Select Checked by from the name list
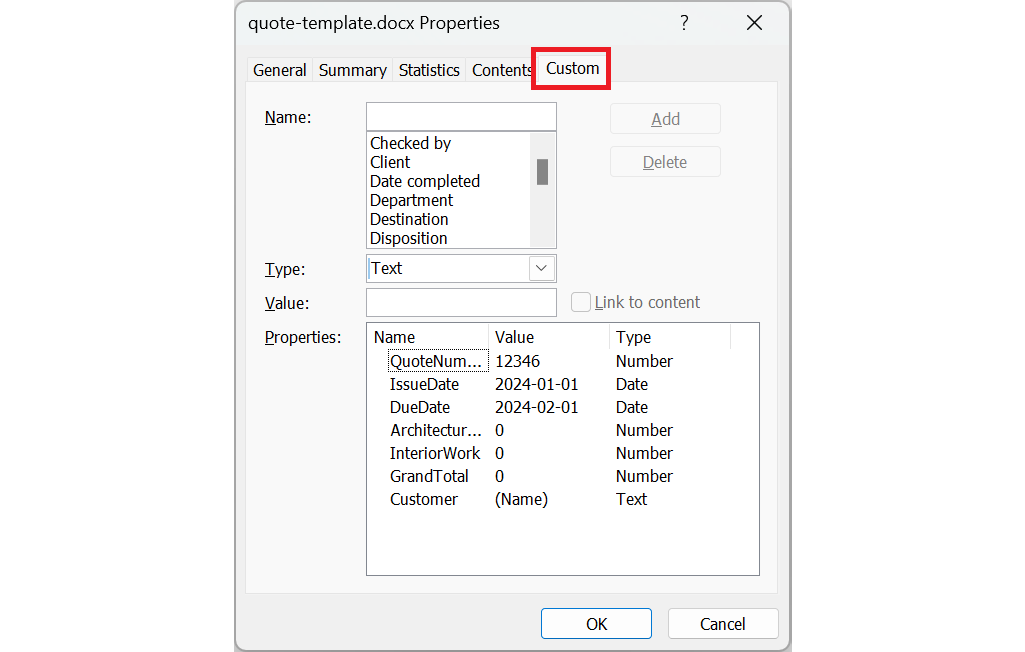Viewport: 1025px width, 652px height. tap(410, 143)
